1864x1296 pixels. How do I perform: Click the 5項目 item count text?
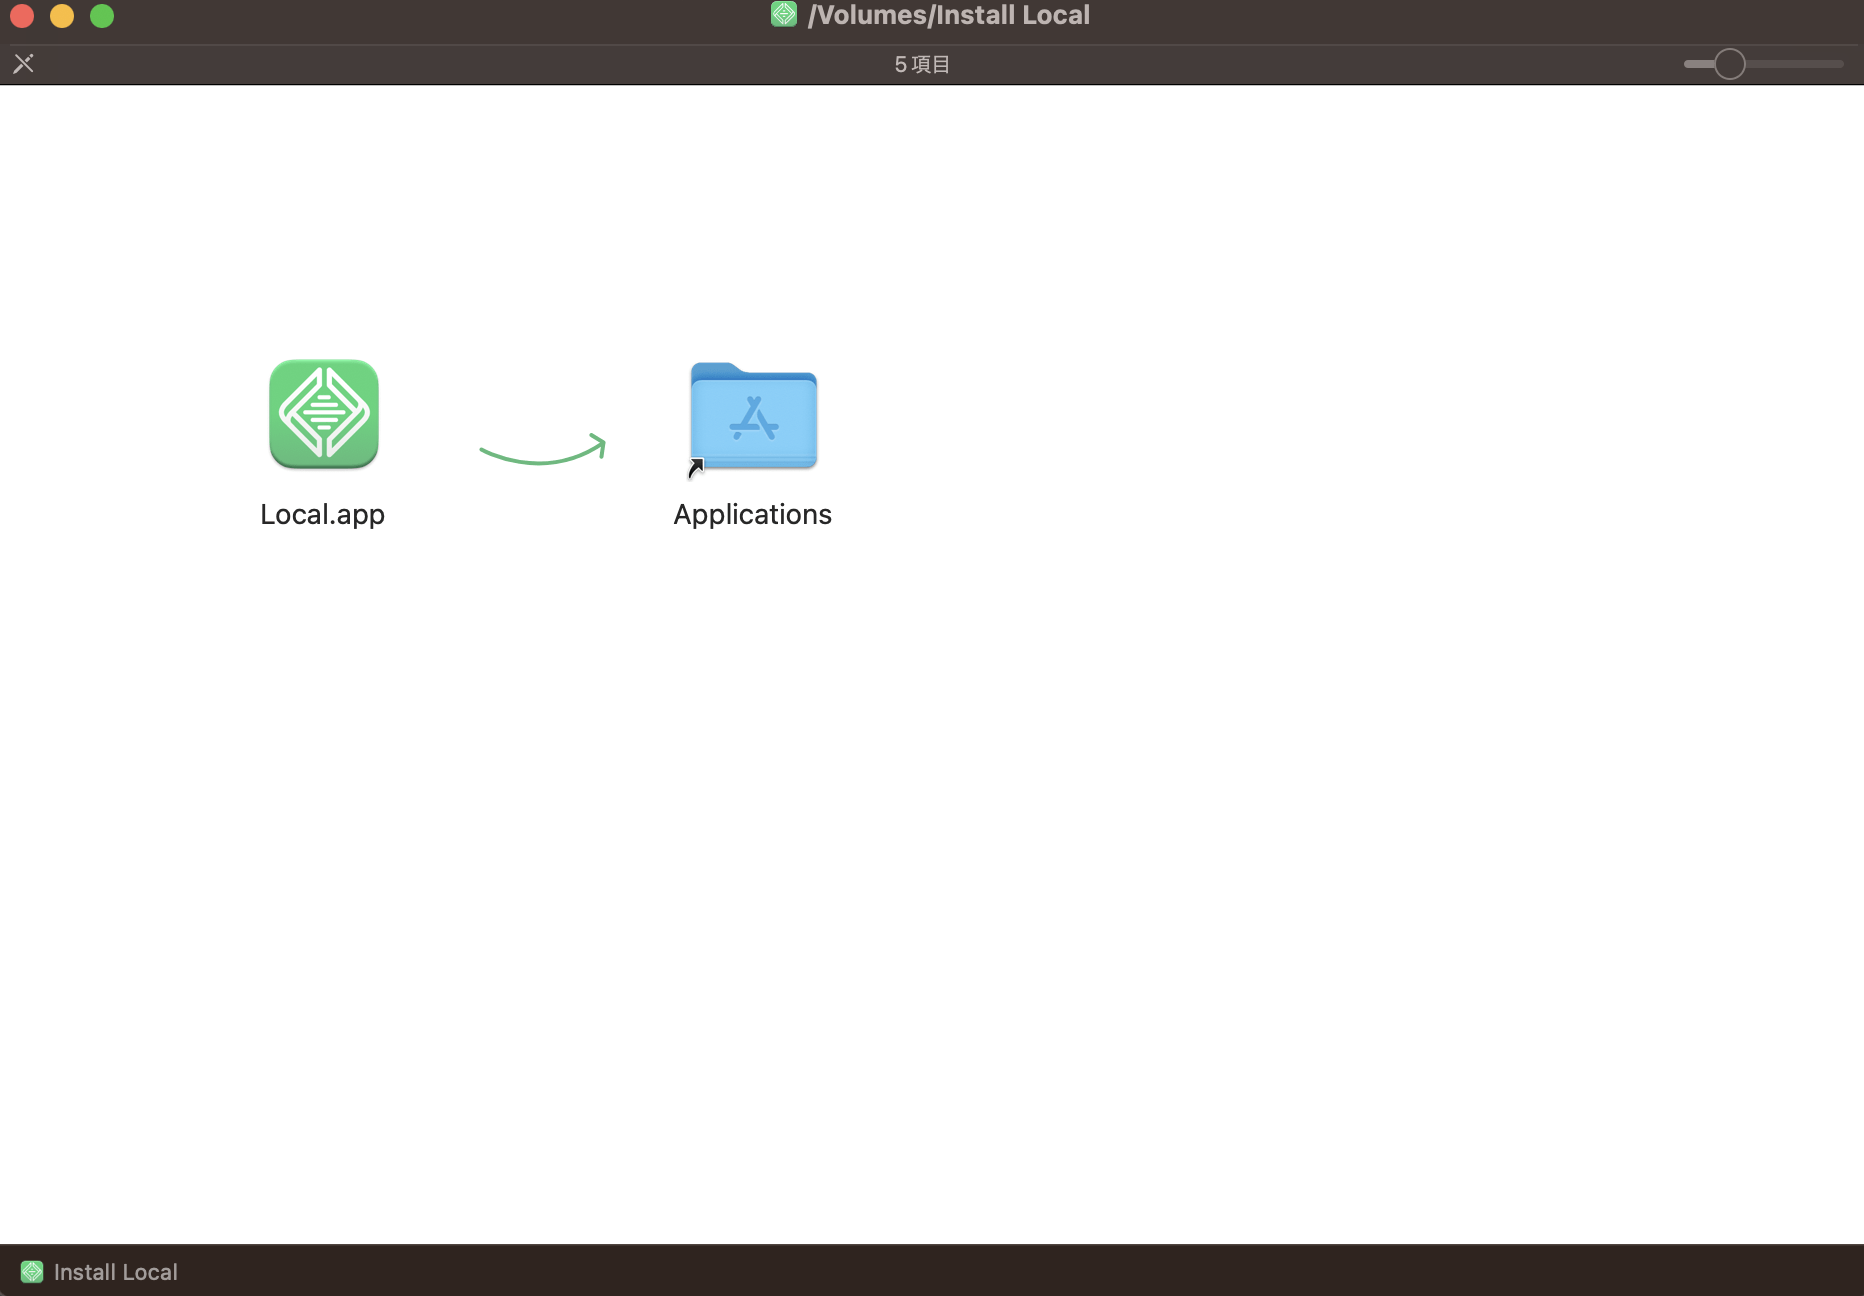click(921, 64)
